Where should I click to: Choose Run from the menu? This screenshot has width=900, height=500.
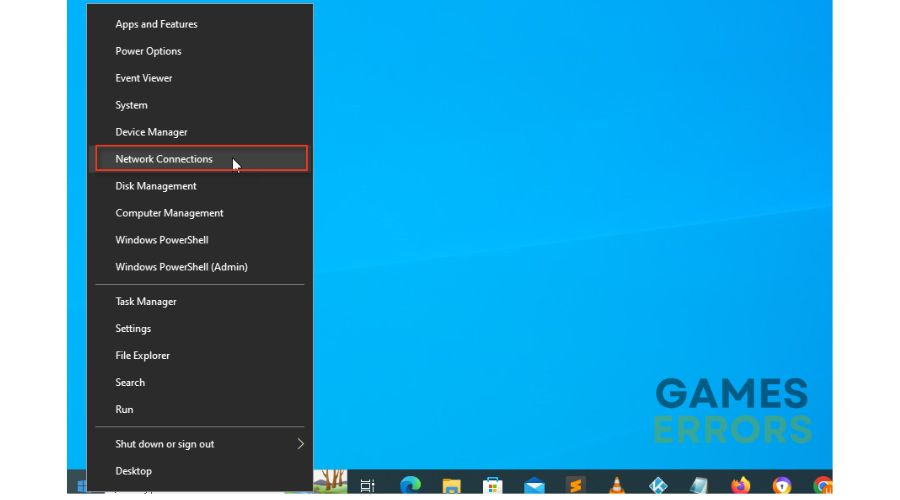point(124,409)
